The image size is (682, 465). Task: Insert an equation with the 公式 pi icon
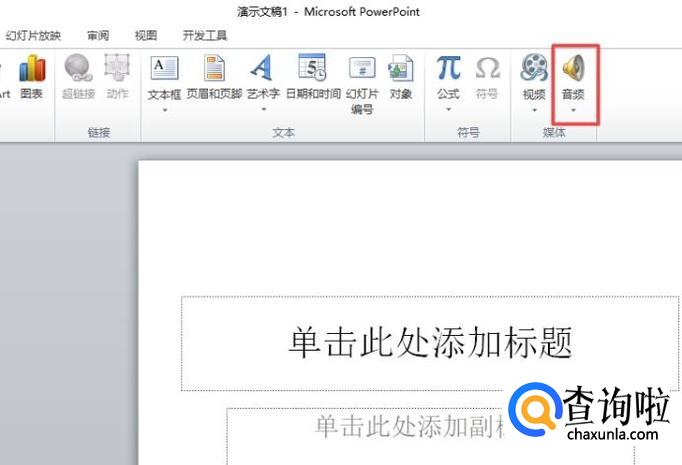pos(448,67)
